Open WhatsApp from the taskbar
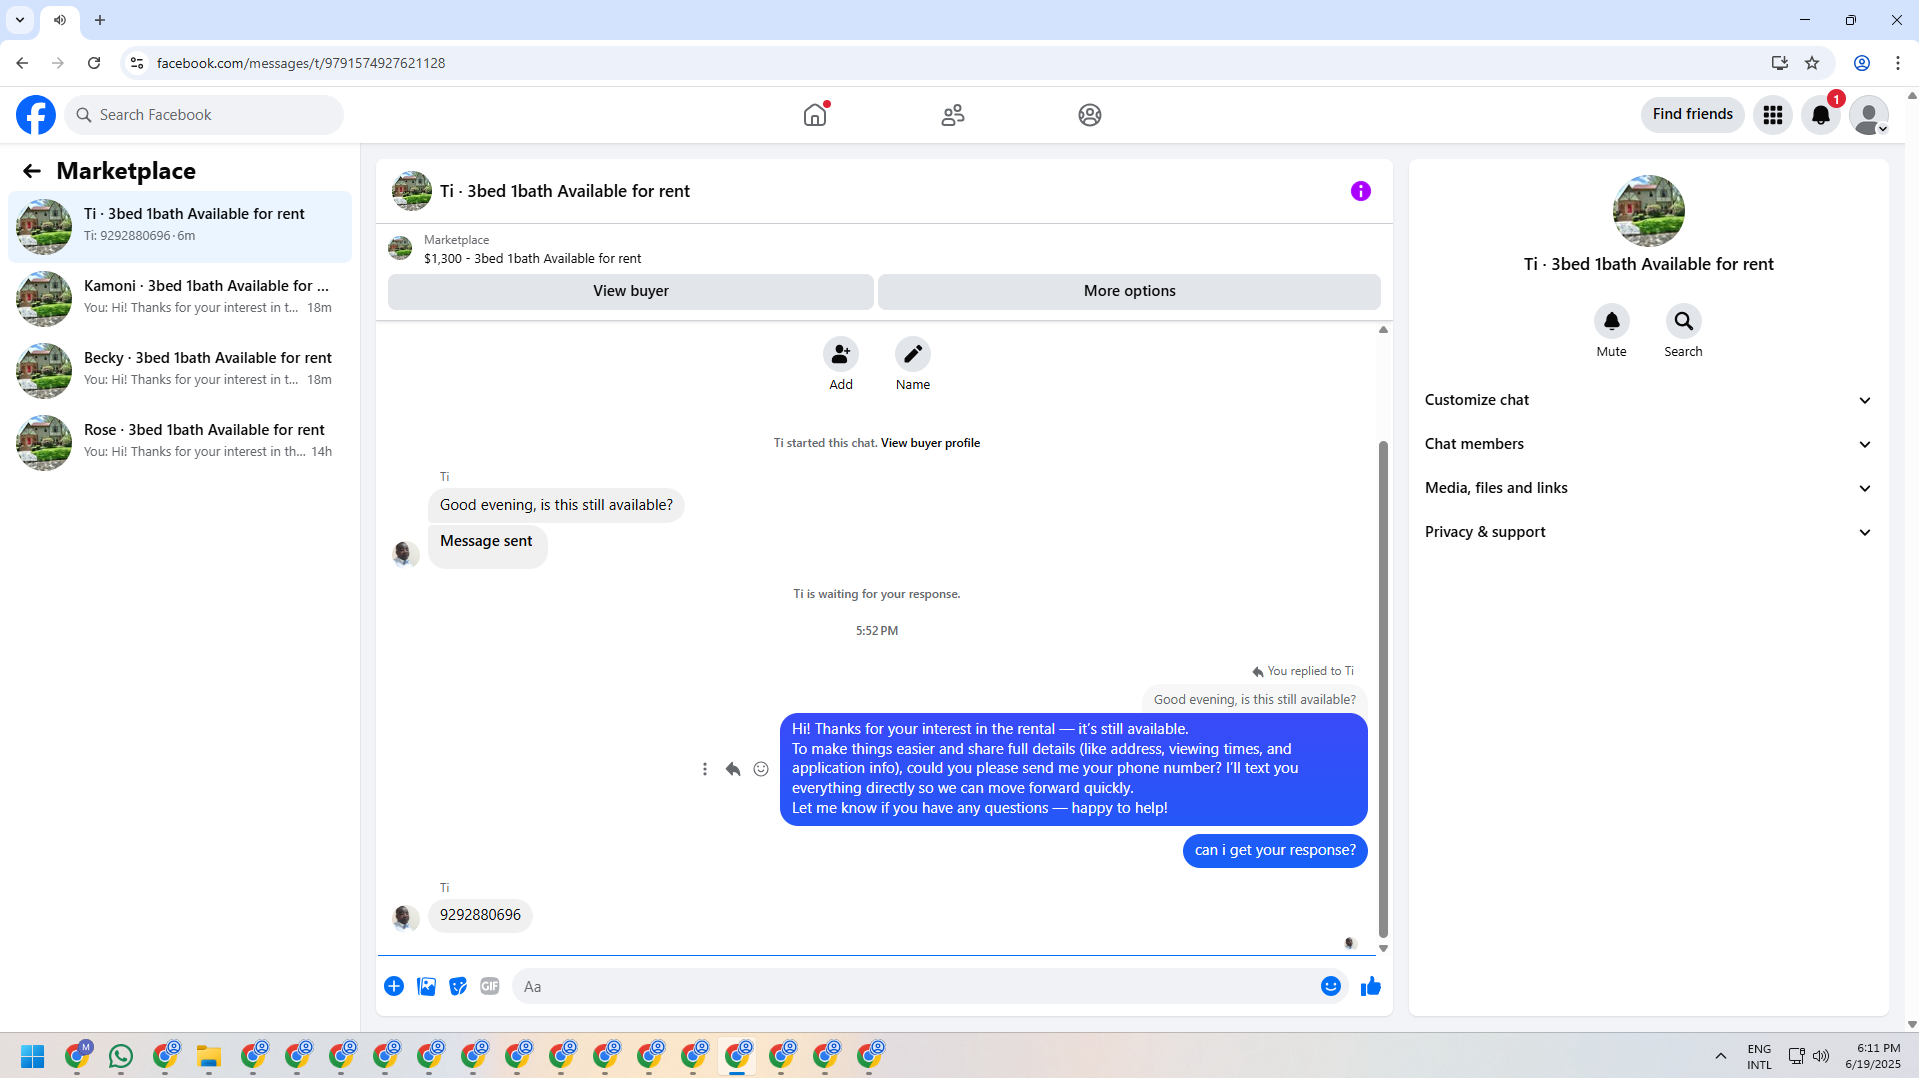The width and height of the screenshot is (1919, 1078). 121,1056
